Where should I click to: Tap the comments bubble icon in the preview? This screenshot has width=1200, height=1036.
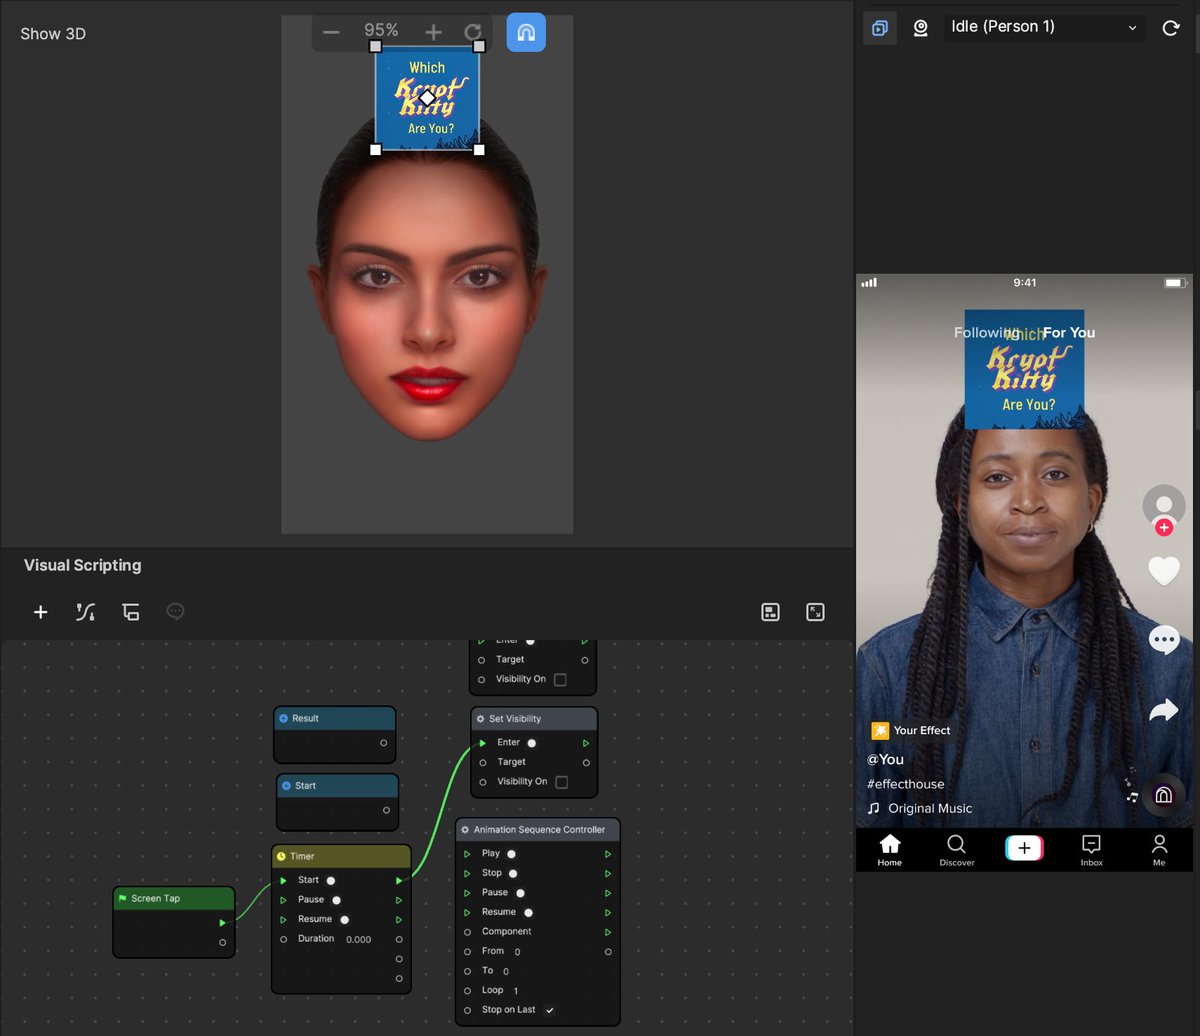coord(1164,639)
